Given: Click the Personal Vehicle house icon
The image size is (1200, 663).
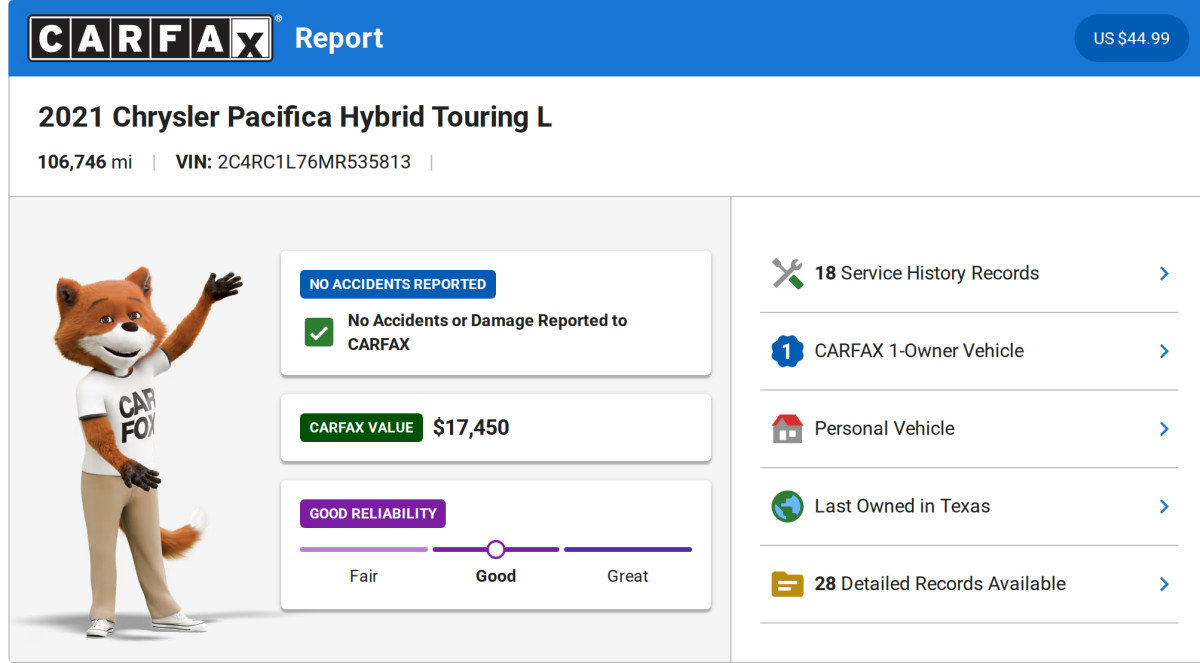Looking at the screenshot, I should tap(787, 428).
